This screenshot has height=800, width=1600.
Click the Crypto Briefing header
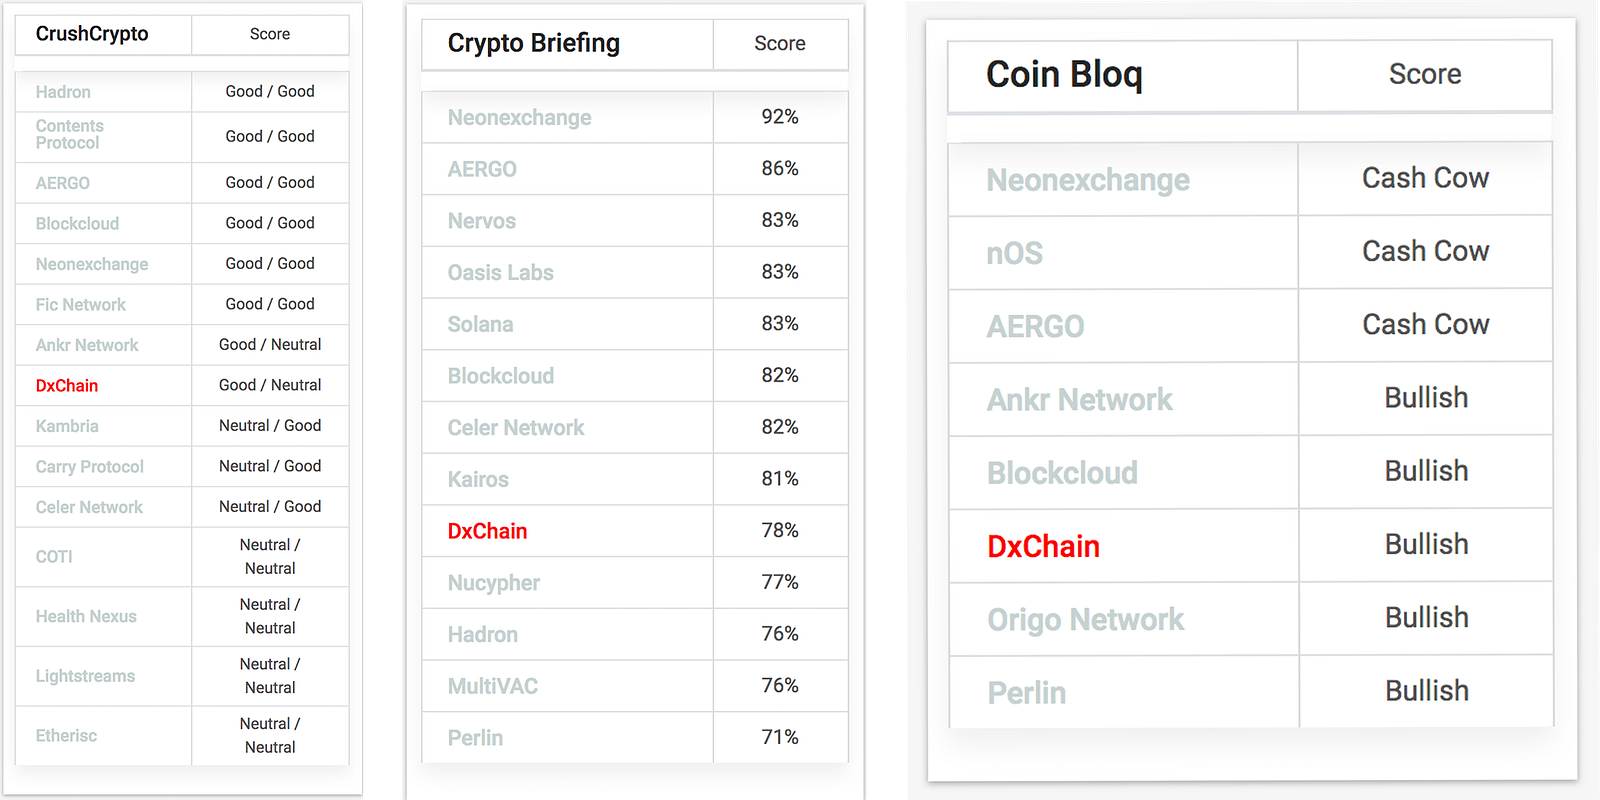[534, 43]
